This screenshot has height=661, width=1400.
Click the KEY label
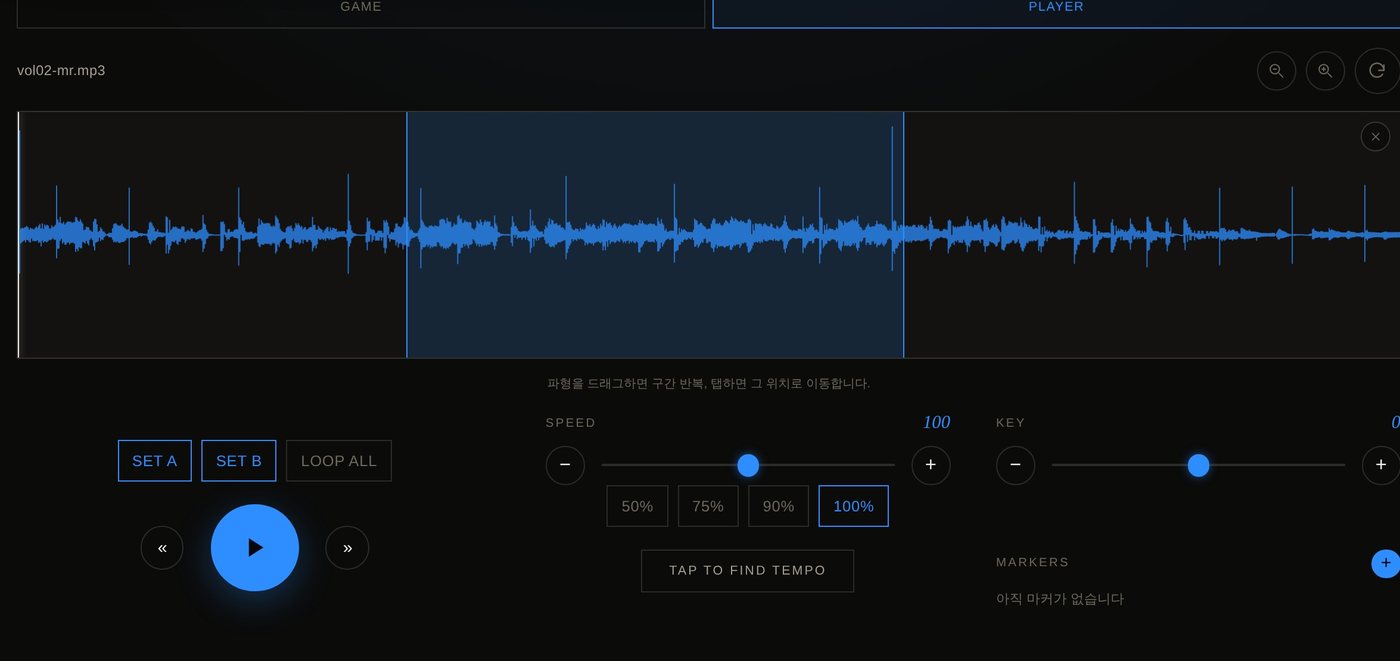tap(1011, 423)
